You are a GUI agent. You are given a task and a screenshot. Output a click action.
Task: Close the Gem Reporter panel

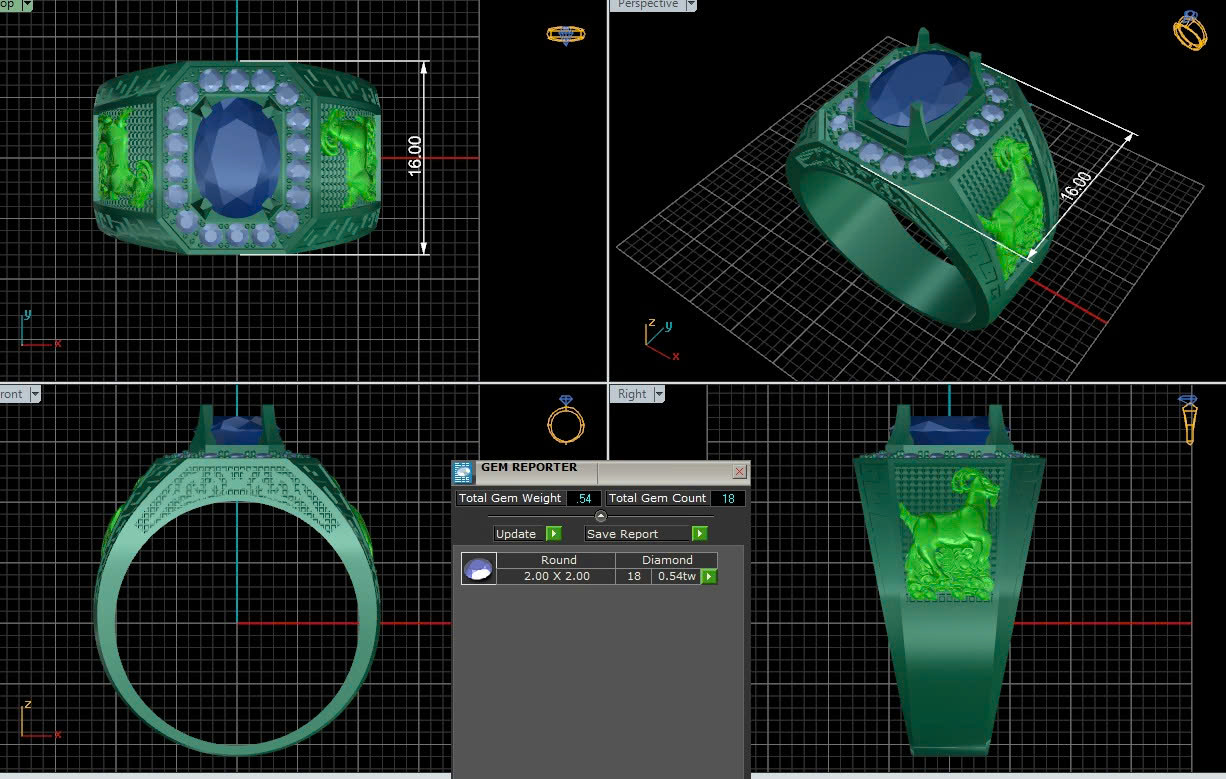(x=739, y=471)
